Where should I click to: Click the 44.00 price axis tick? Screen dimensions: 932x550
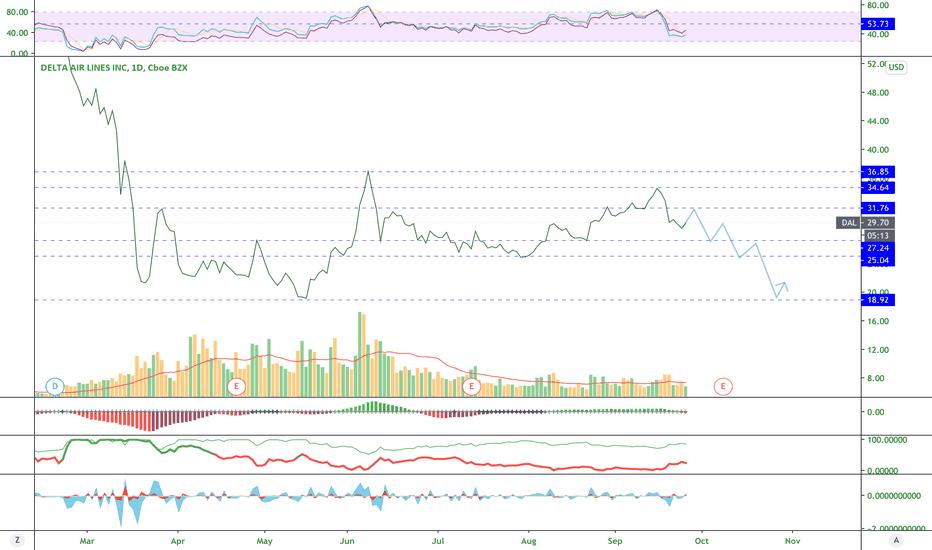878,121
